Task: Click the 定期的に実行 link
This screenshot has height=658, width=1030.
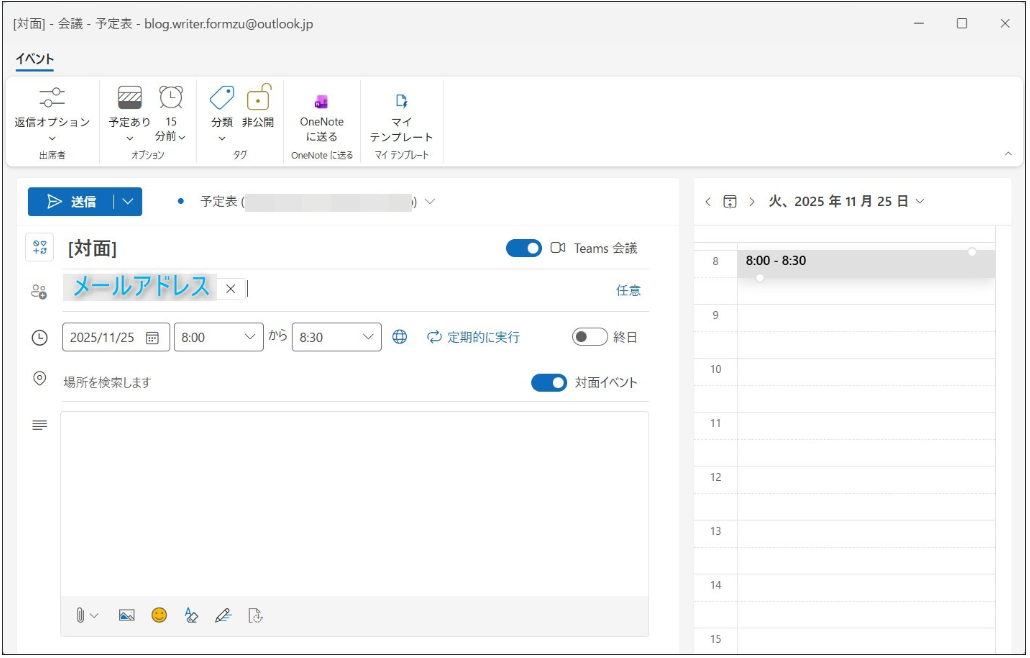Action: click(x=473, y=337)
